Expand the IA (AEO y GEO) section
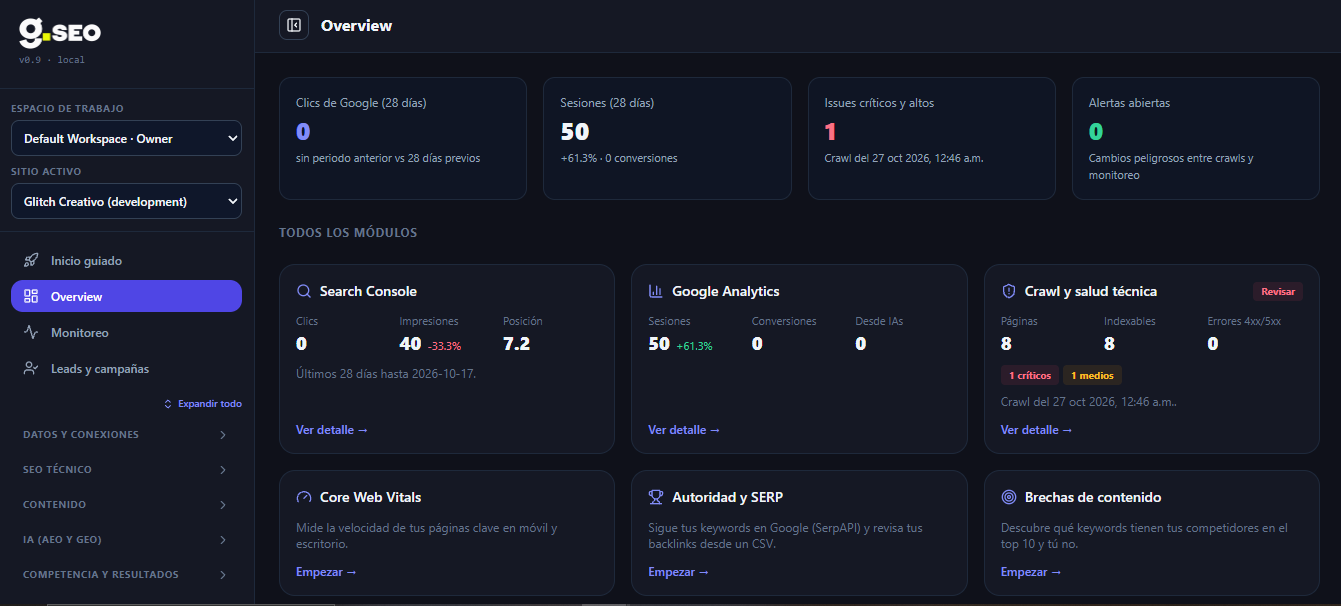The image size is (1341, 606). tap(126, 540)
